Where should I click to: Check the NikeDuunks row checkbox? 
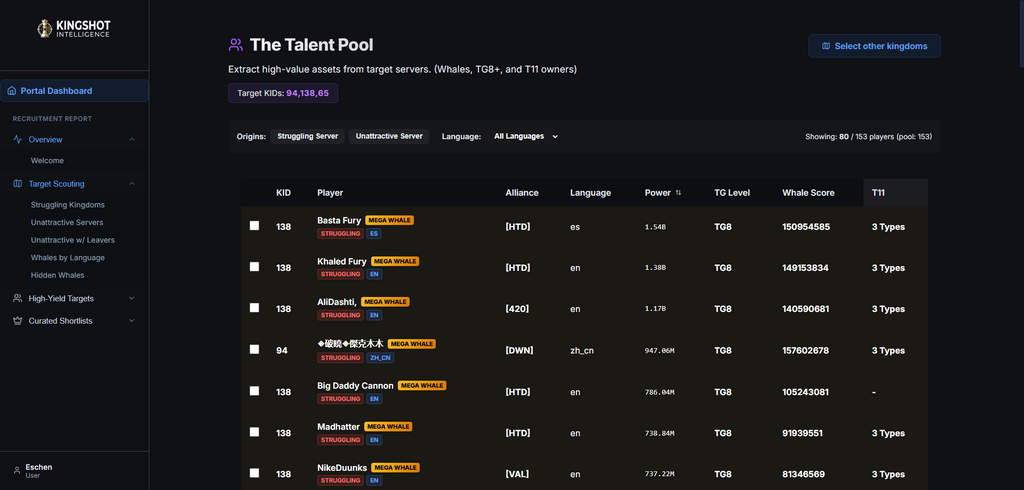tap(254, 473)
